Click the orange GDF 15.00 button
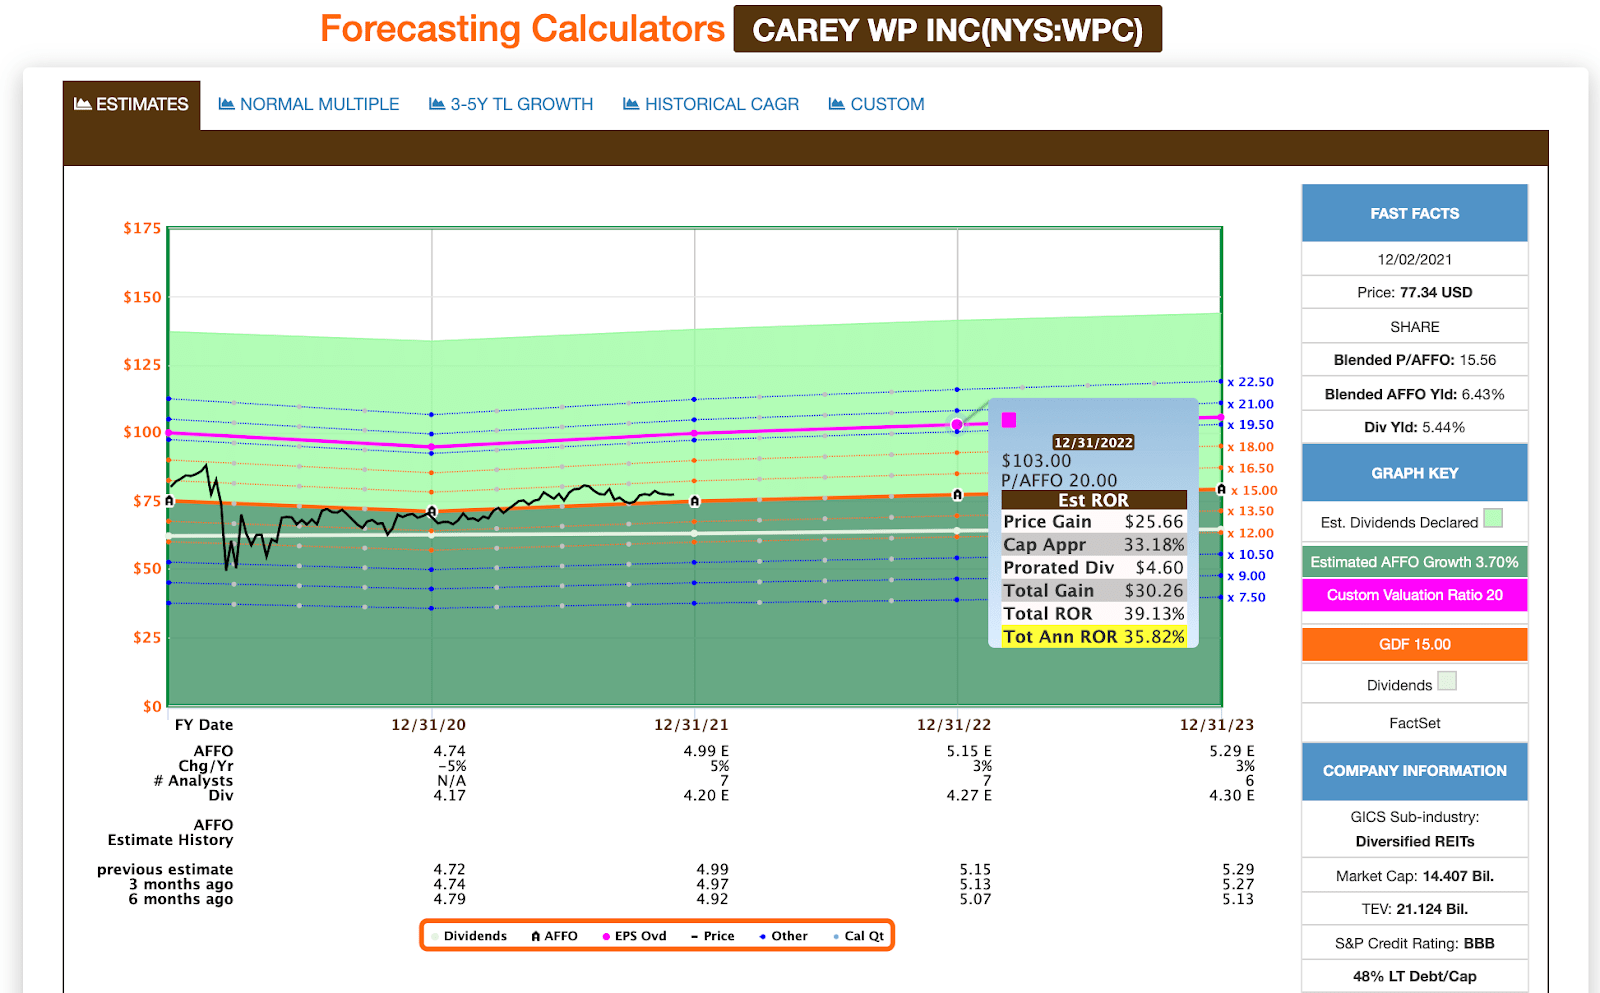 coord(1414,644)
